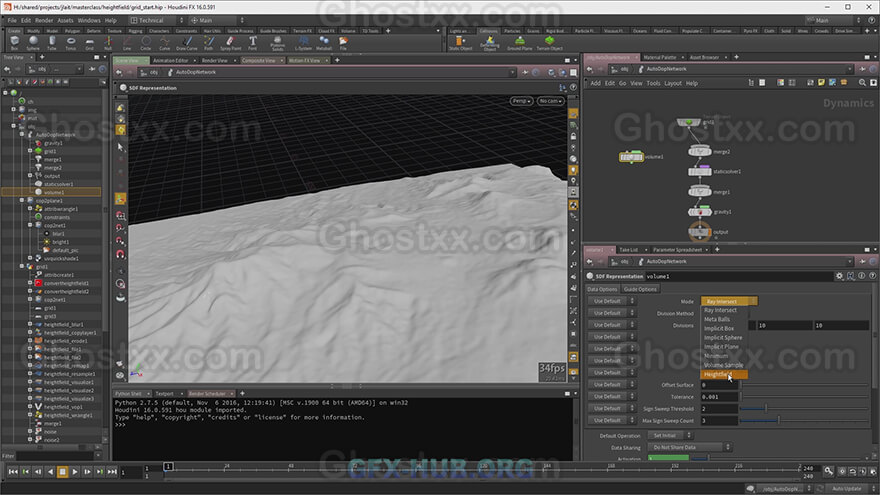Expand the cop2plane1 tree node
Screen dimensions: 880x495
(22, 200)
